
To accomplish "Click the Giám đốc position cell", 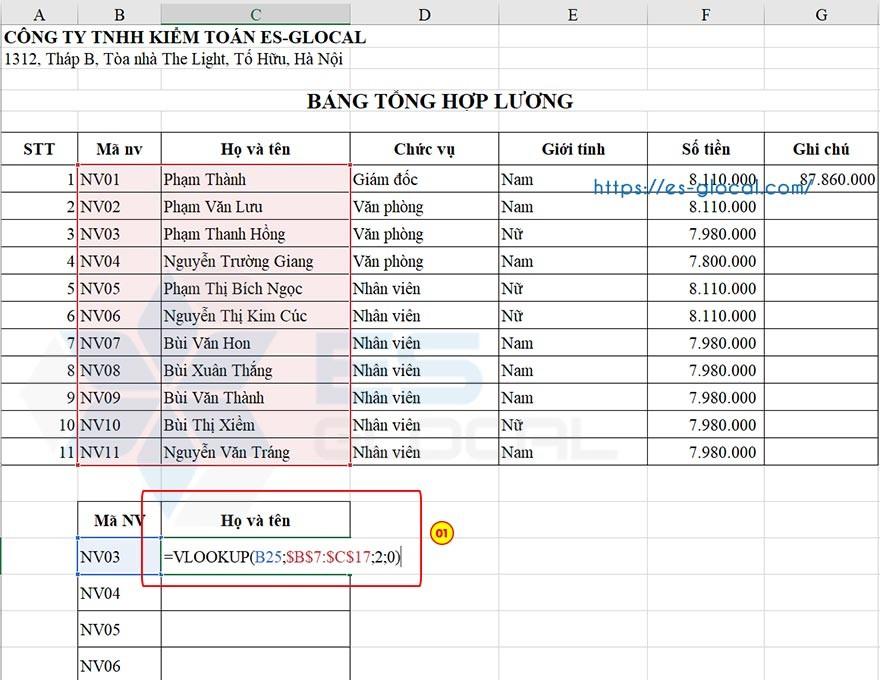I will (424, 179).
